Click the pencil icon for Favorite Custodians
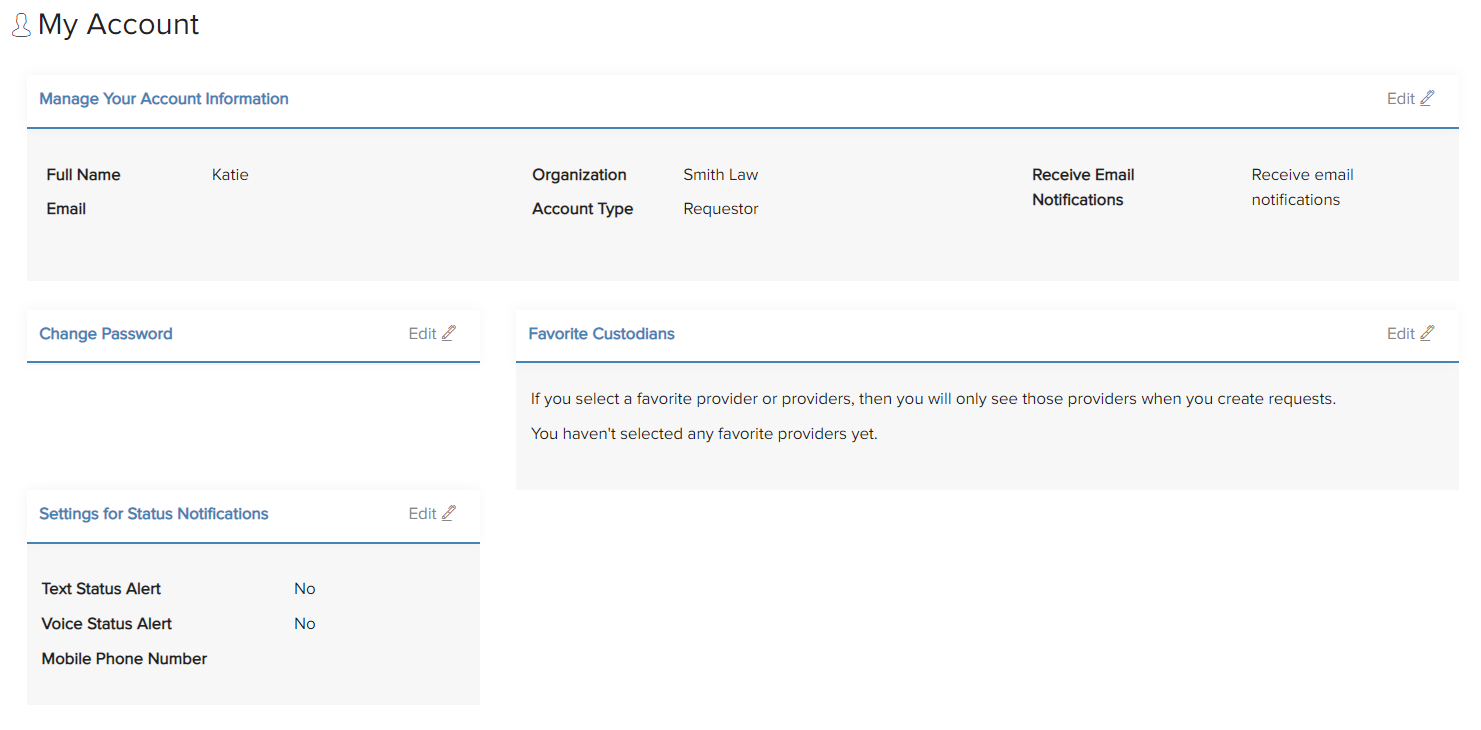 point(1427,333)
